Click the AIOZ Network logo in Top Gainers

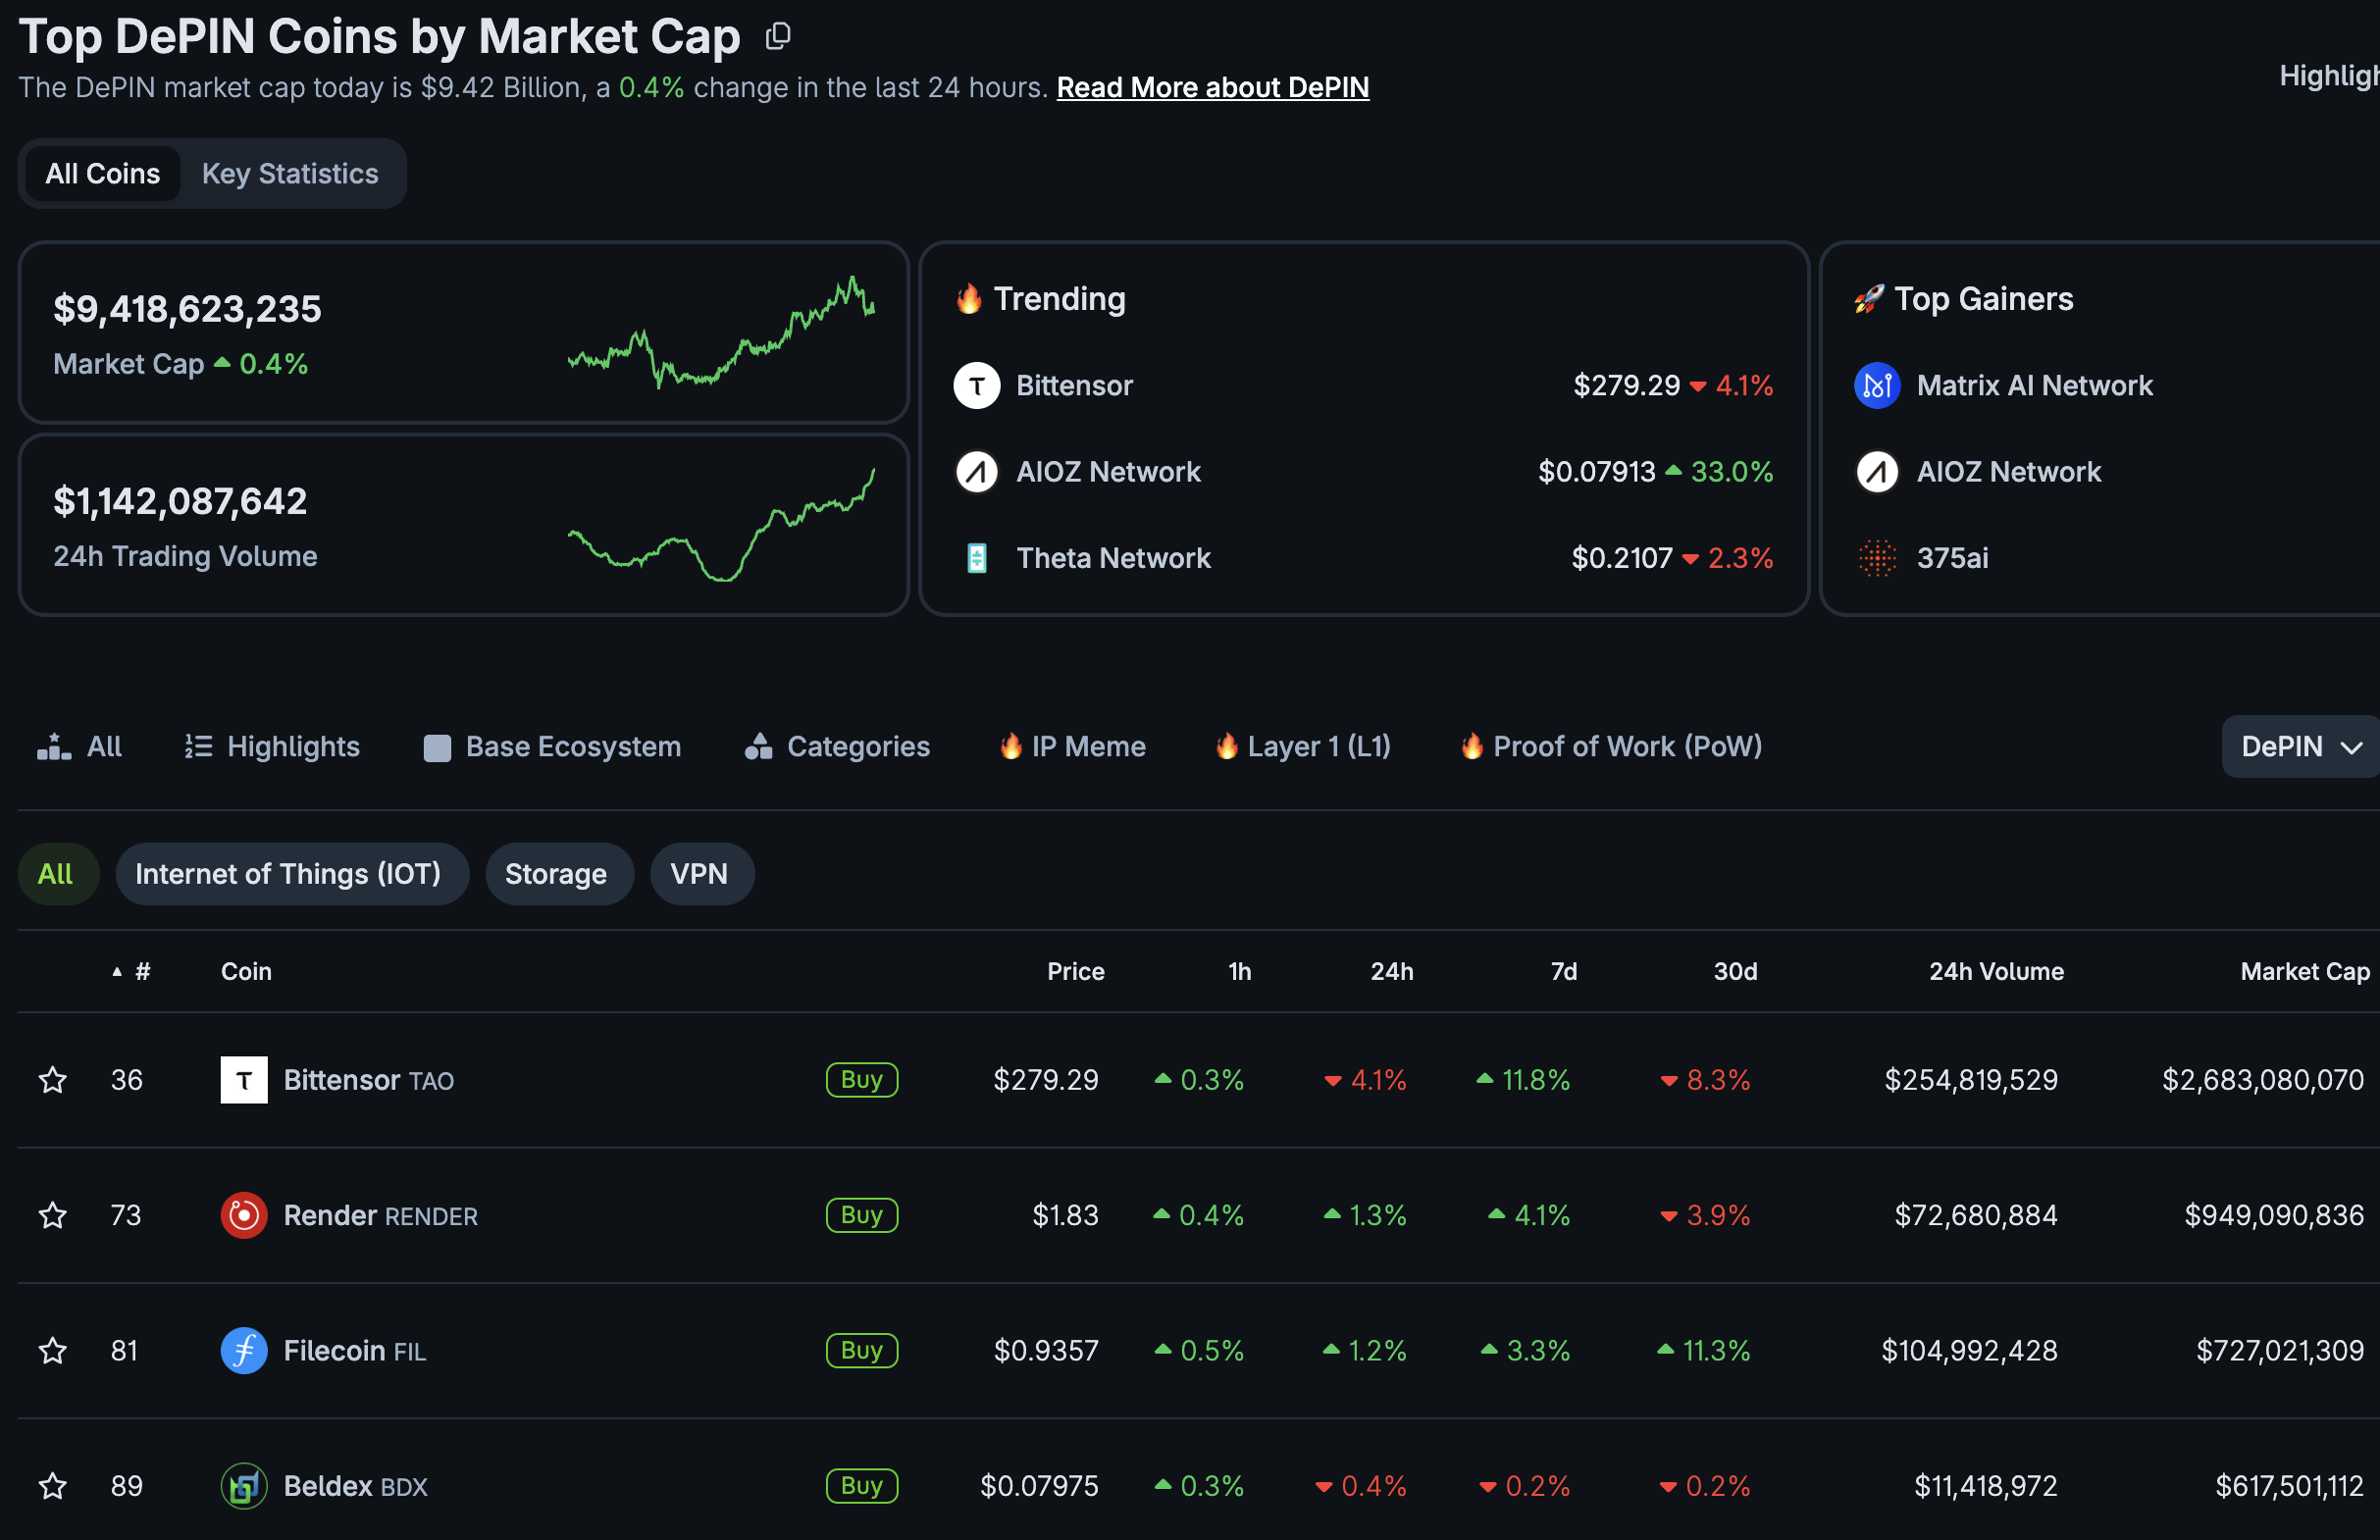pyautogui.click(x=1876, y=471)
